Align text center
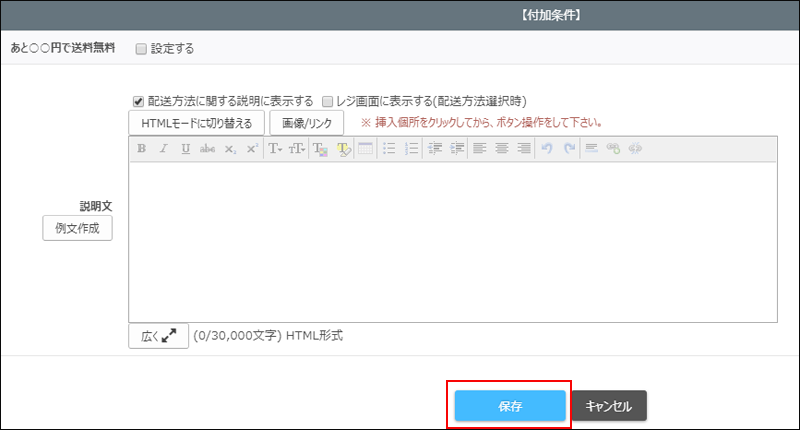This screenshot has width=800, height=430. coord(502,148)
